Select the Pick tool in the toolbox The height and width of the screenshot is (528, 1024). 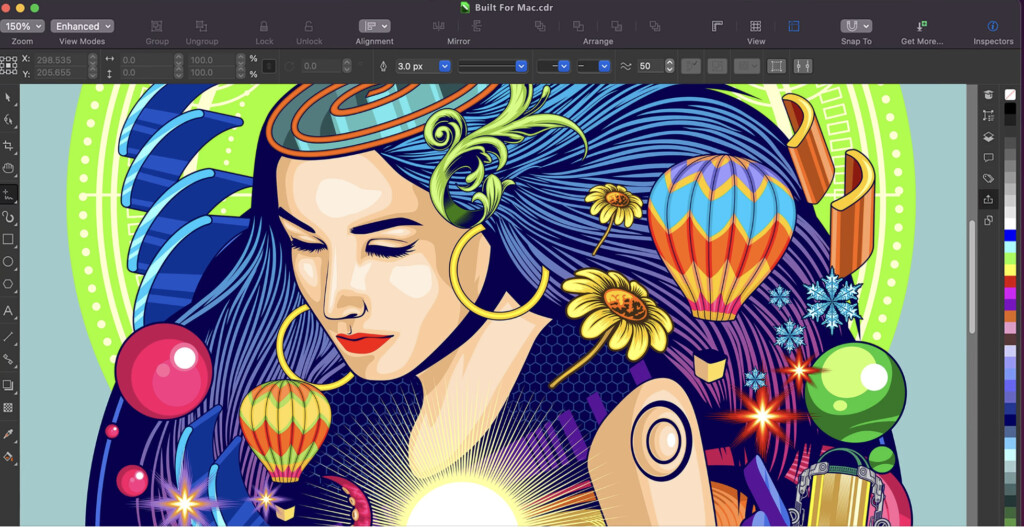point(8,97)
